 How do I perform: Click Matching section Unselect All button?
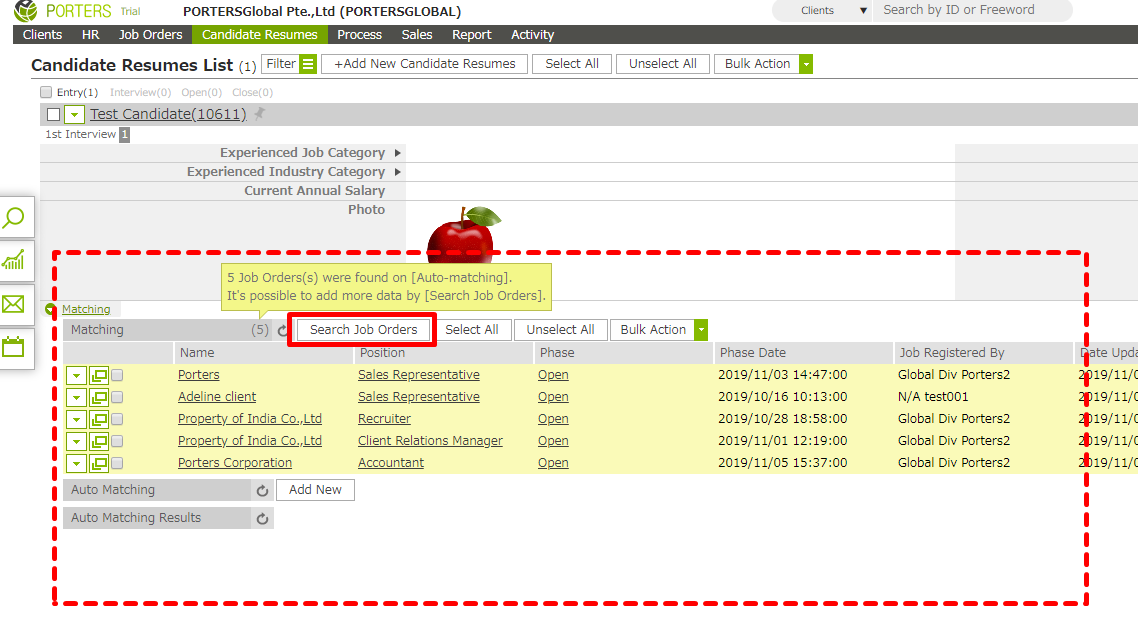tap(560, 330)
